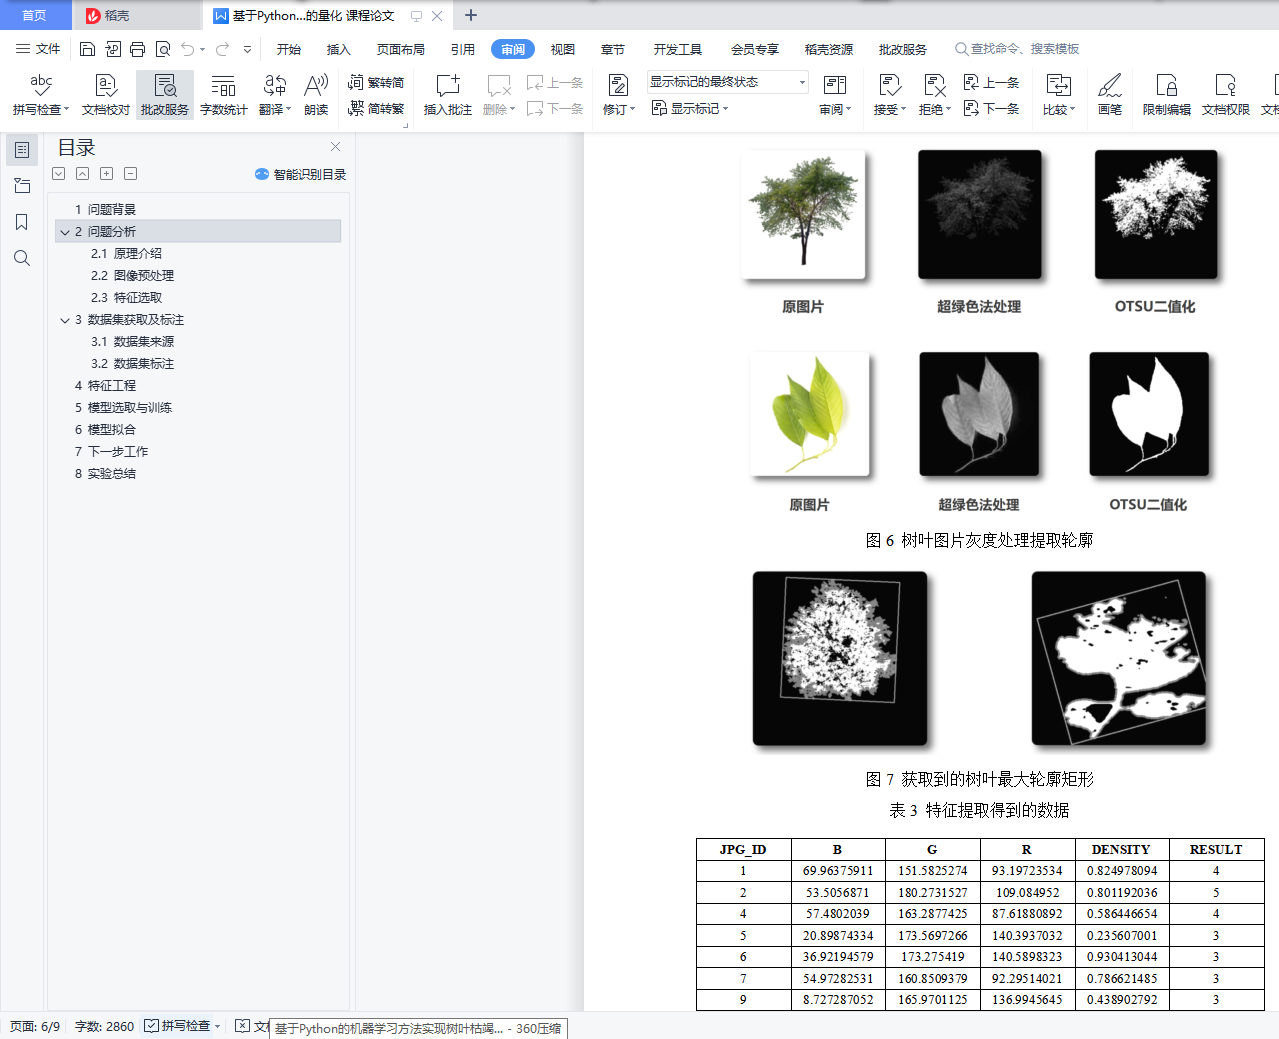Click the Save icon in quick access toolbar
1279x1039 pixels.
(x=87, y=49)
